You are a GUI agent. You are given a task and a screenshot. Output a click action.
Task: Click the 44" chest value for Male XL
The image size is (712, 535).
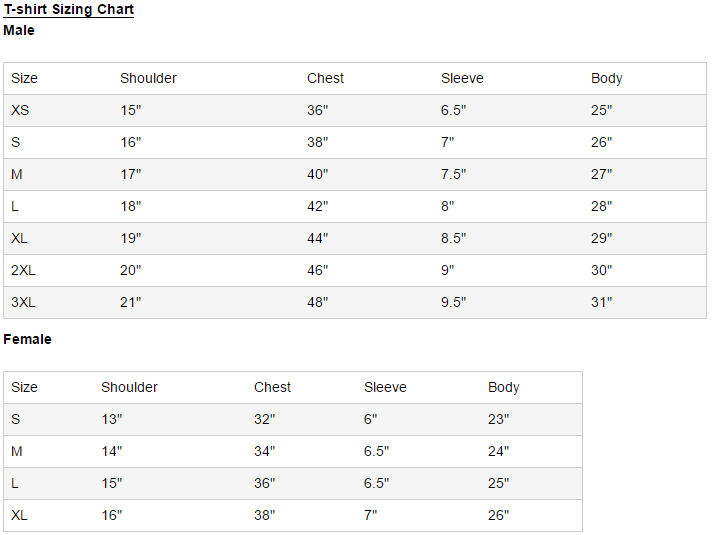[317, 238]
